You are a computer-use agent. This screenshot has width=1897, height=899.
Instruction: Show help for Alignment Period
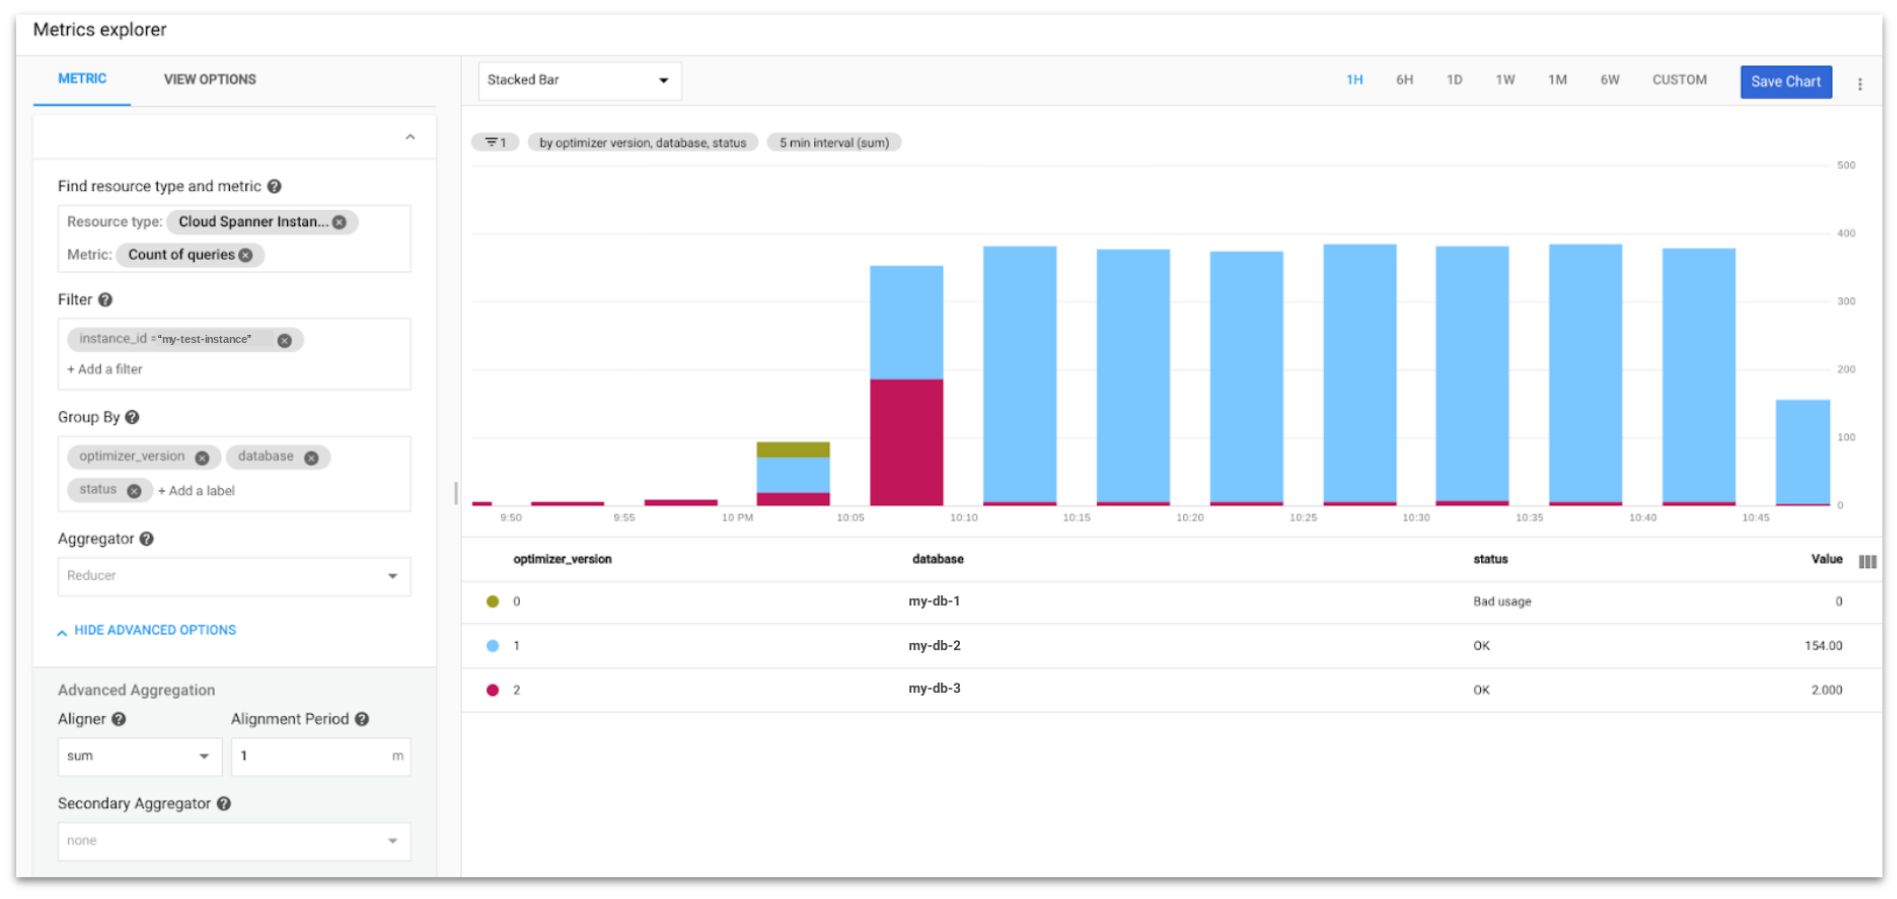pos(362,719)
